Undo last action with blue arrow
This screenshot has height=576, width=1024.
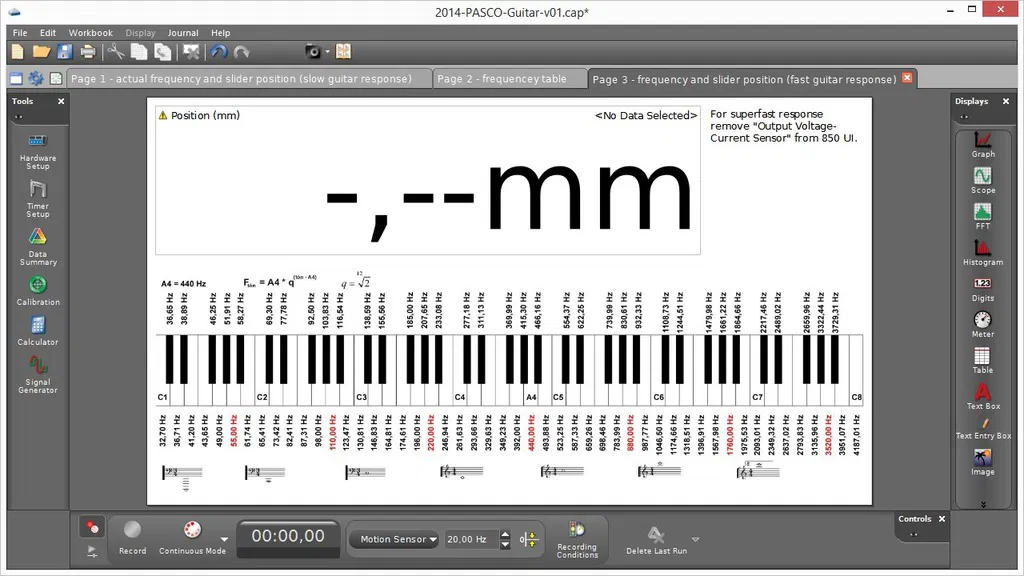click(219, 52)
